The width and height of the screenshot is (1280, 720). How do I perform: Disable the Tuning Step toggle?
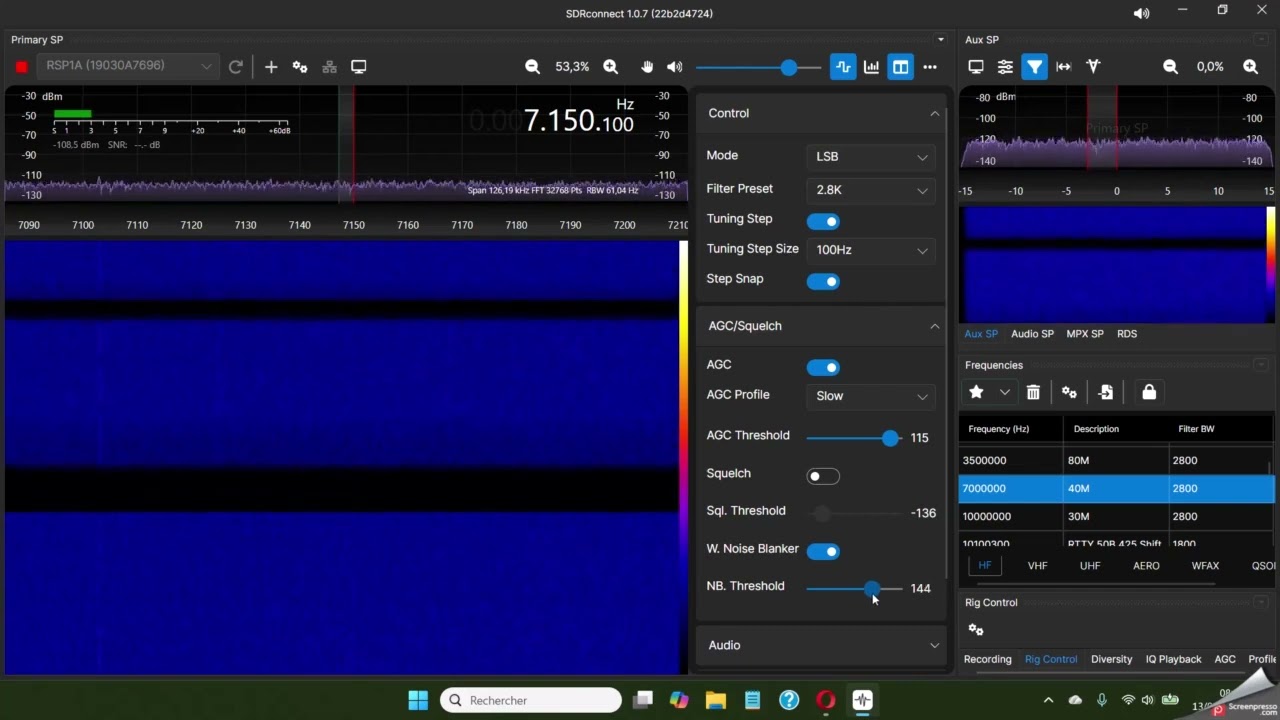tap(823, 221)
